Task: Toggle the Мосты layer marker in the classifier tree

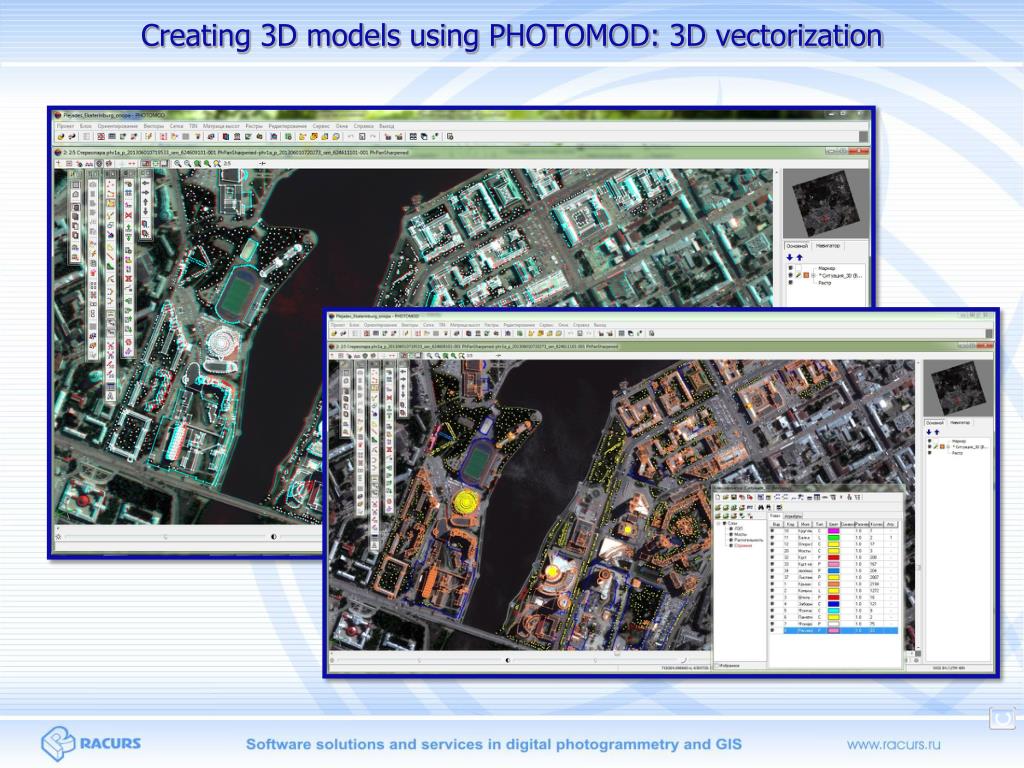Action: click(x=731, y=534)
